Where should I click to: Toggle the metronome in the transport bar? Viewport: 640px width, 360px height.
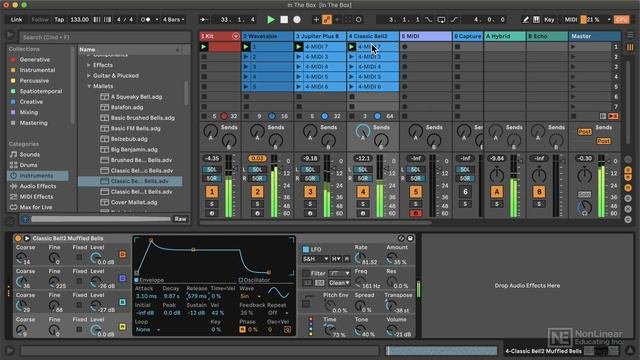[145, 20]
